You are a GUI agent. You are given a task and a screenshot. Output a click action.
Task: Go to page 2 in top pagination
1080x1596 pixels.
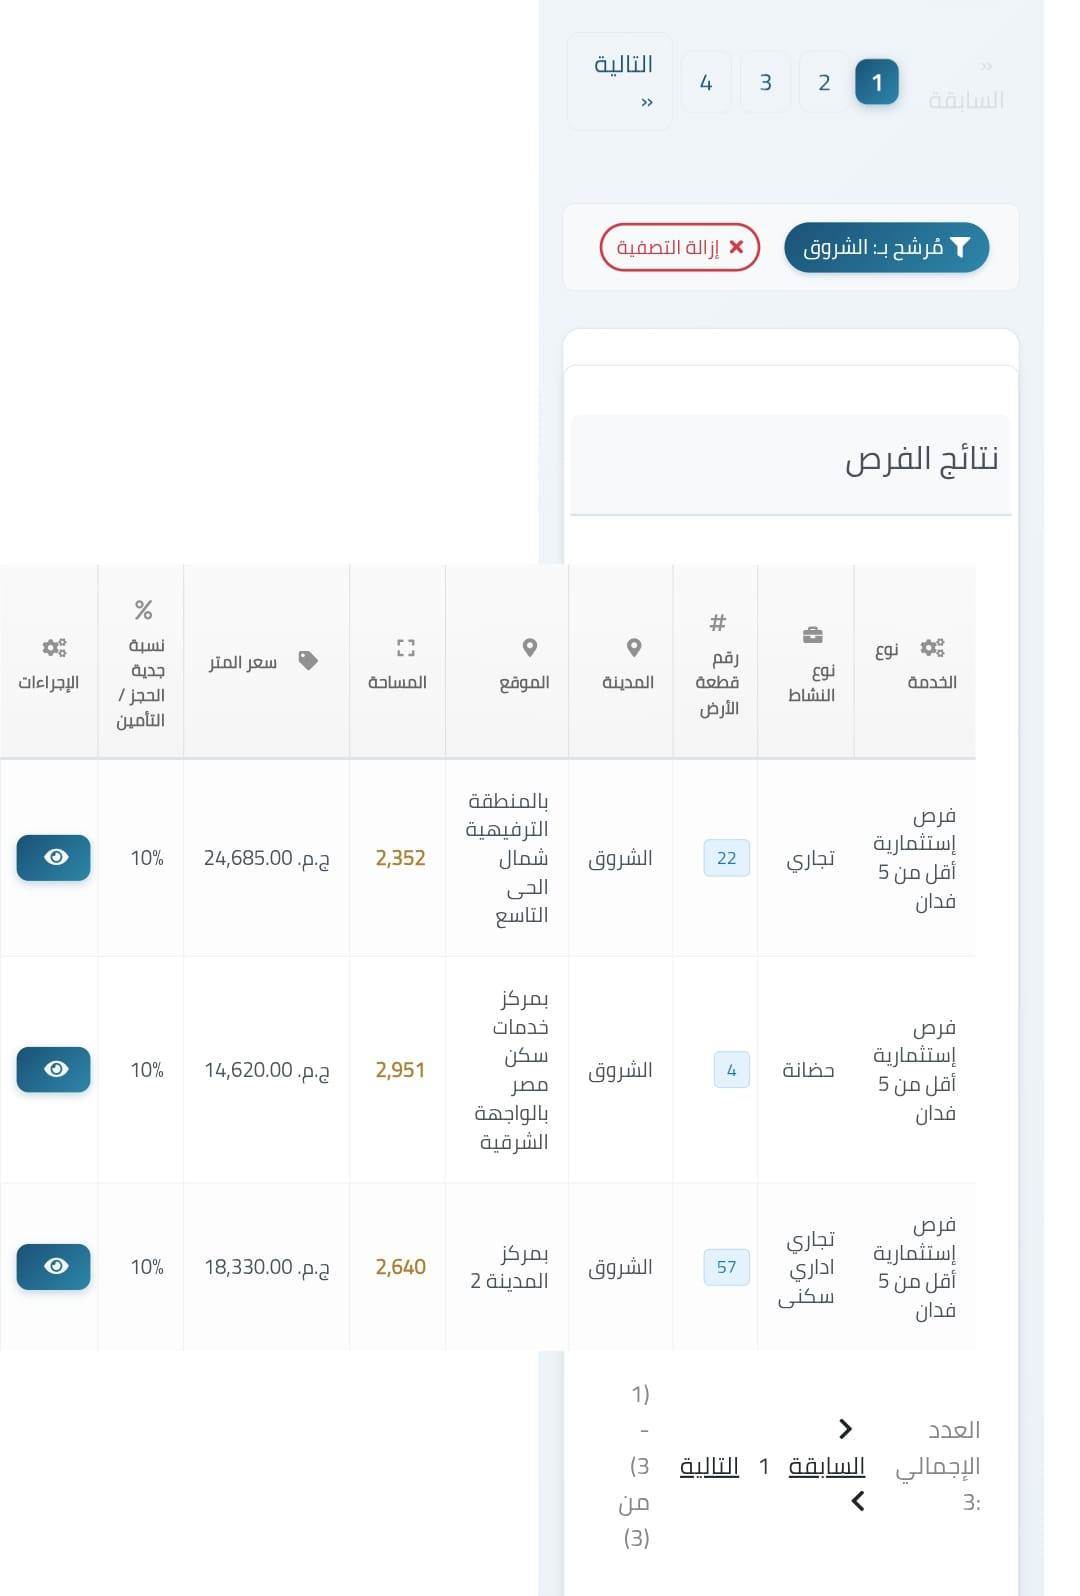tap(824, 82)
